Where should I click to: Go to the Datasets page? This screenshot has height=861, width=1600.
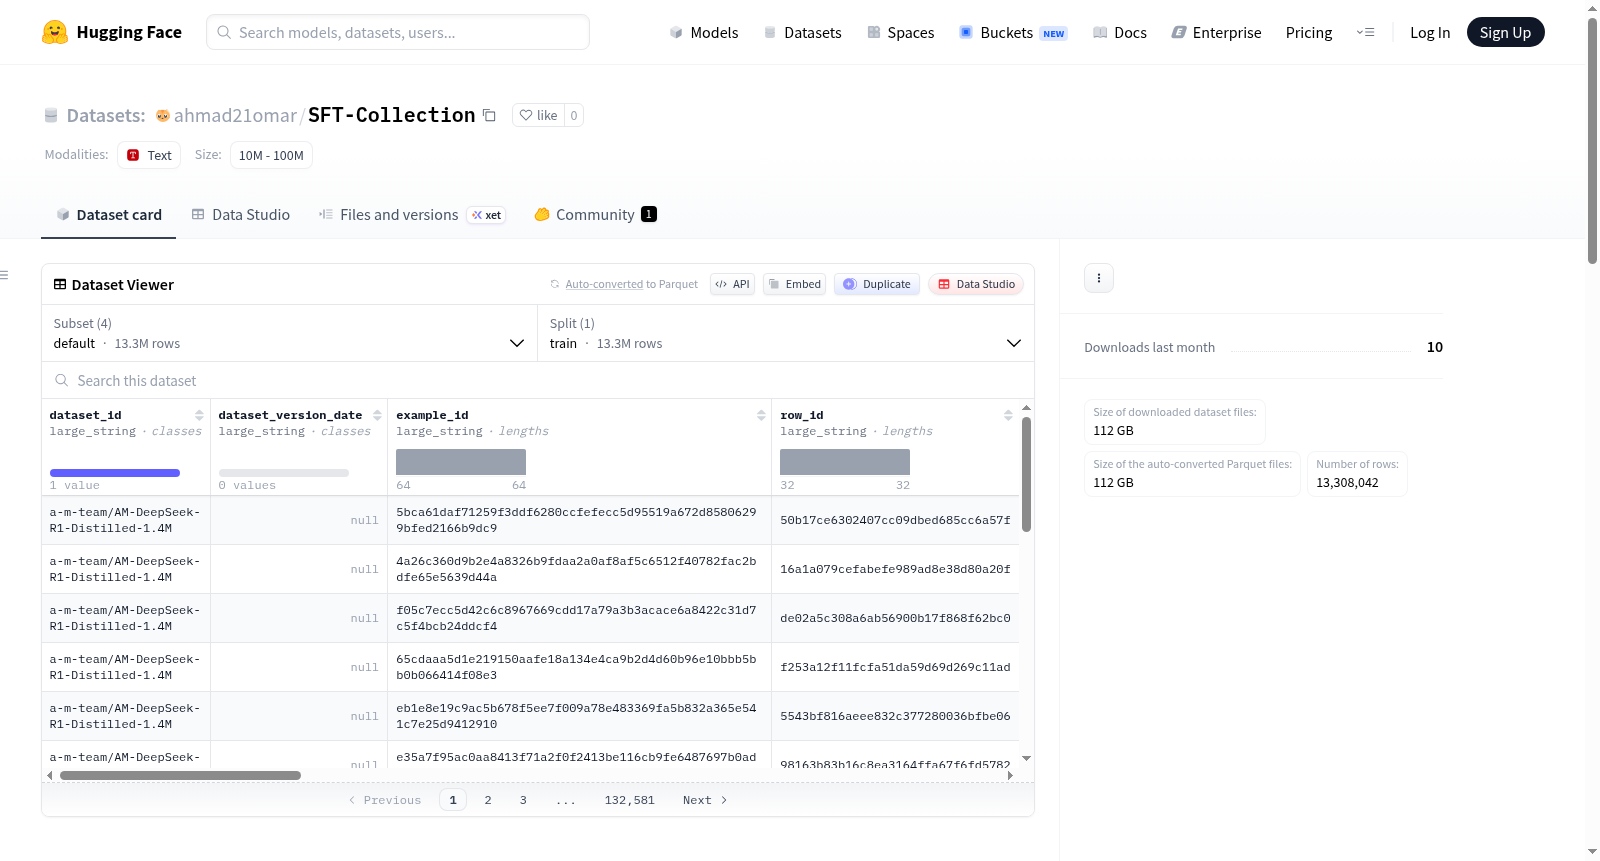tap(802, 32)
